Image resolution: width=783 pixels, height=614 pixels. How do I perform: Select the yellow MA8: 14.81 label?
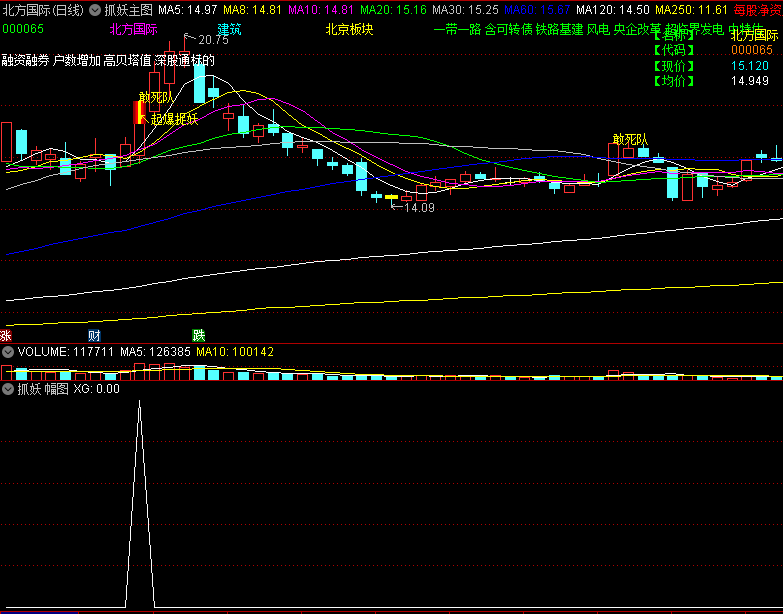[252, 9]
